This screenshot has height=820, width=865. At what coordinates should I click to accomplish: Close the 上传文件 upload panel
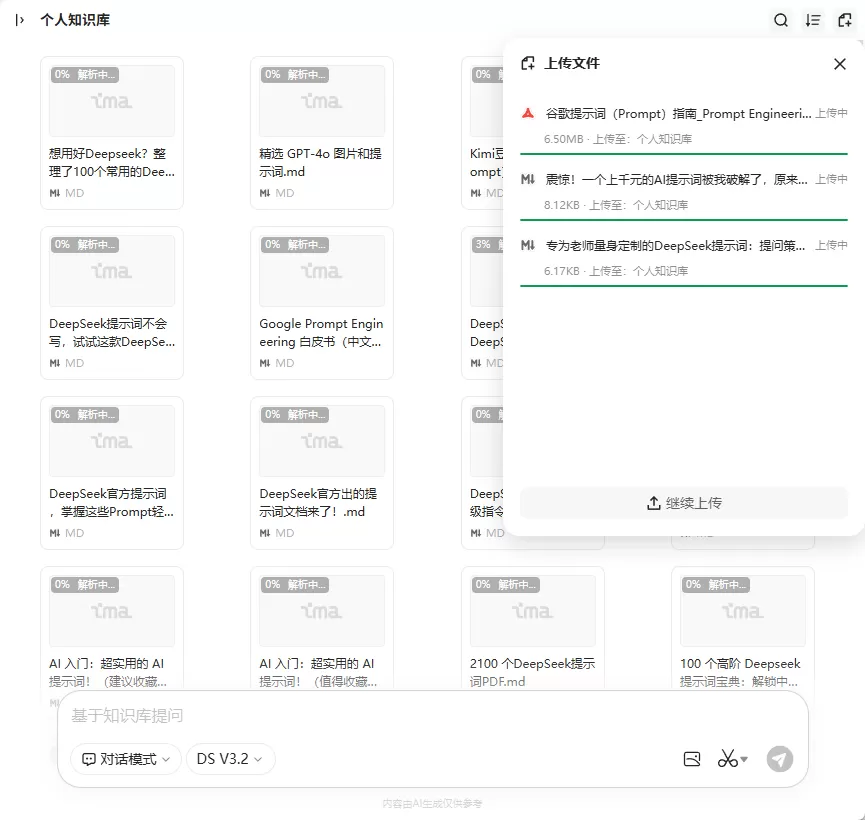pos(840,64)
